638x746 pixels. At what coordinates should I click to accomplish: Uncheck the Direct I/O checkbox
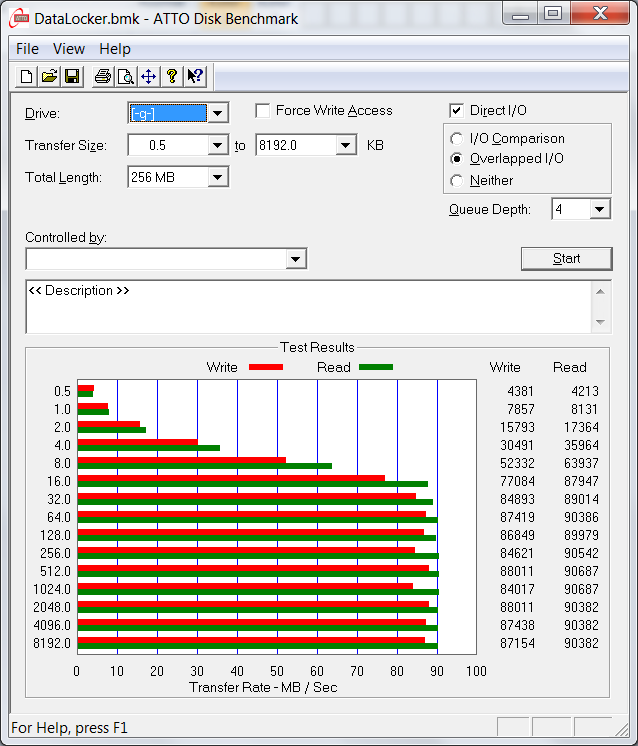pyautogui.click(x=457, y=111)
